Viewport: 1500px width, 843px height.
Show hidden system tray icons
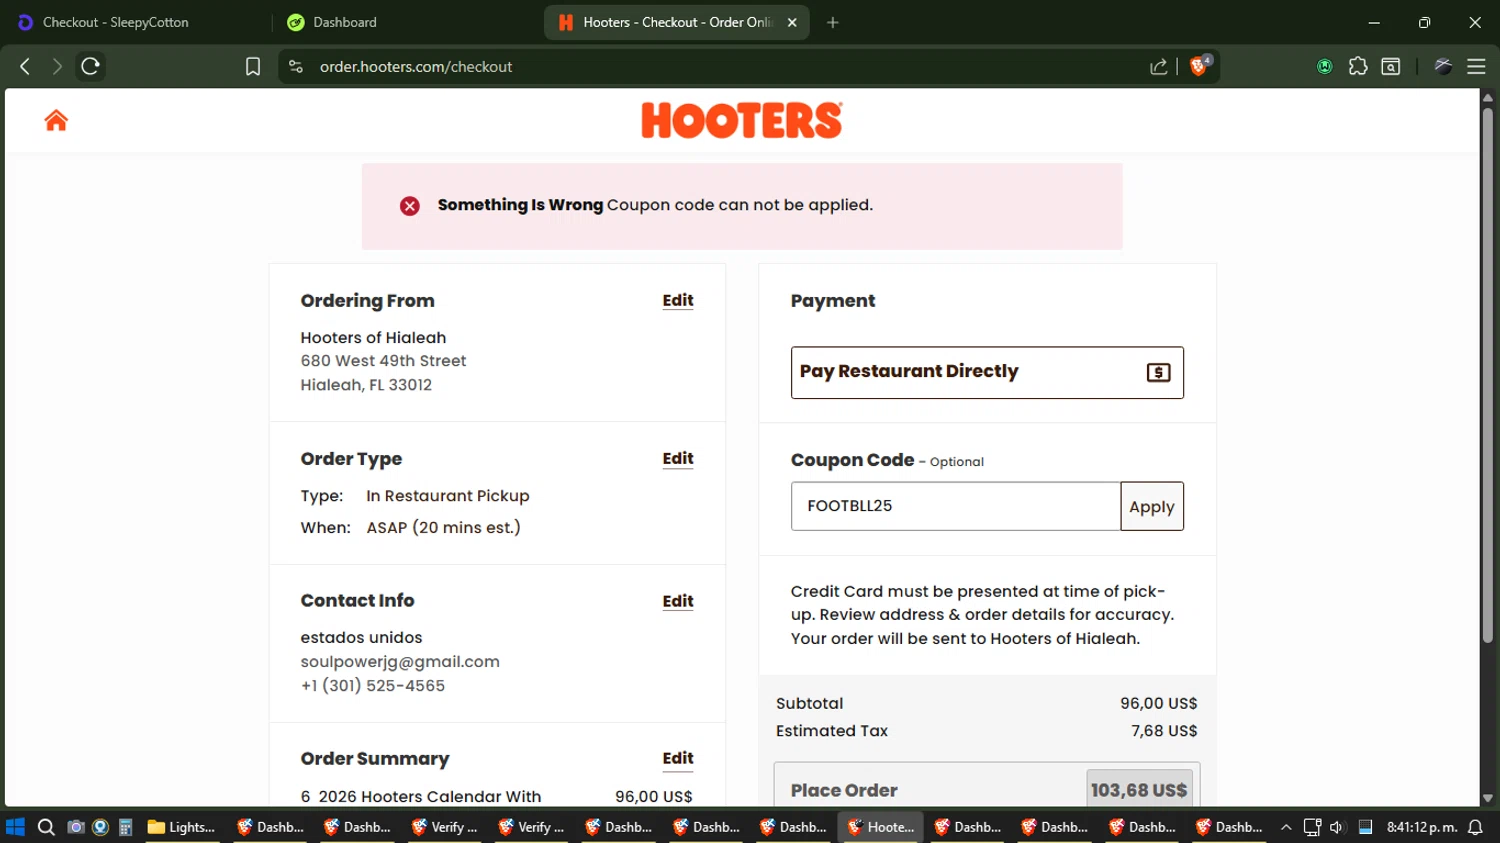point(1286,827)
